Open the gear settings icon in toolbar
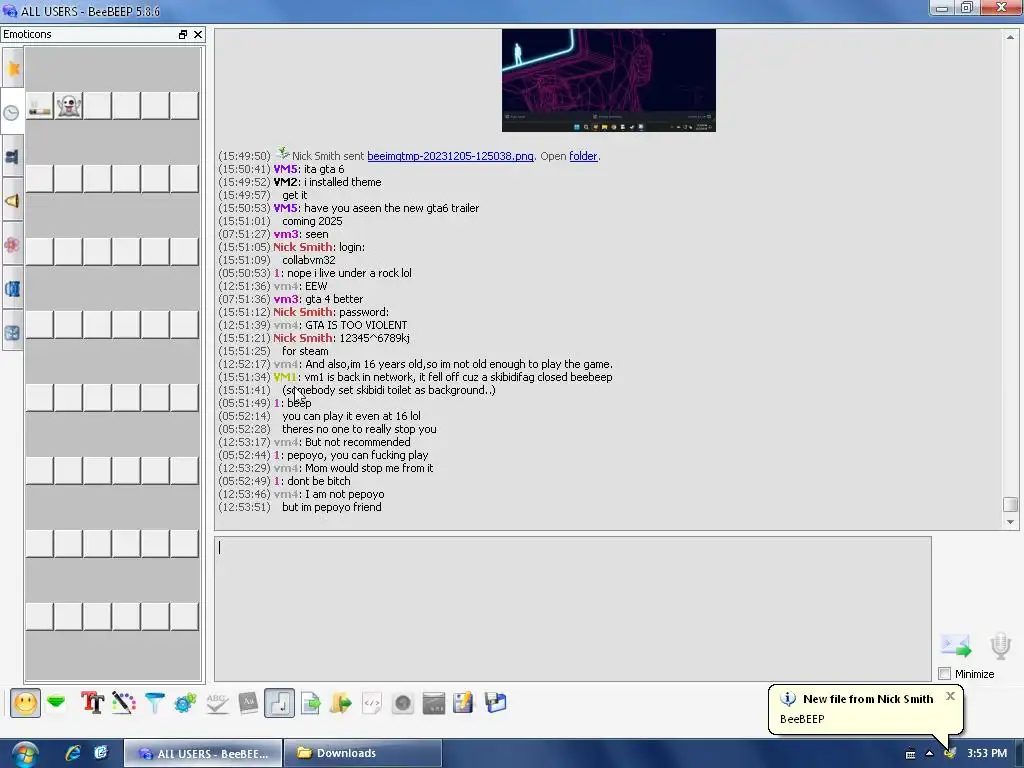The image size is (1024, 768). (185, 703)
